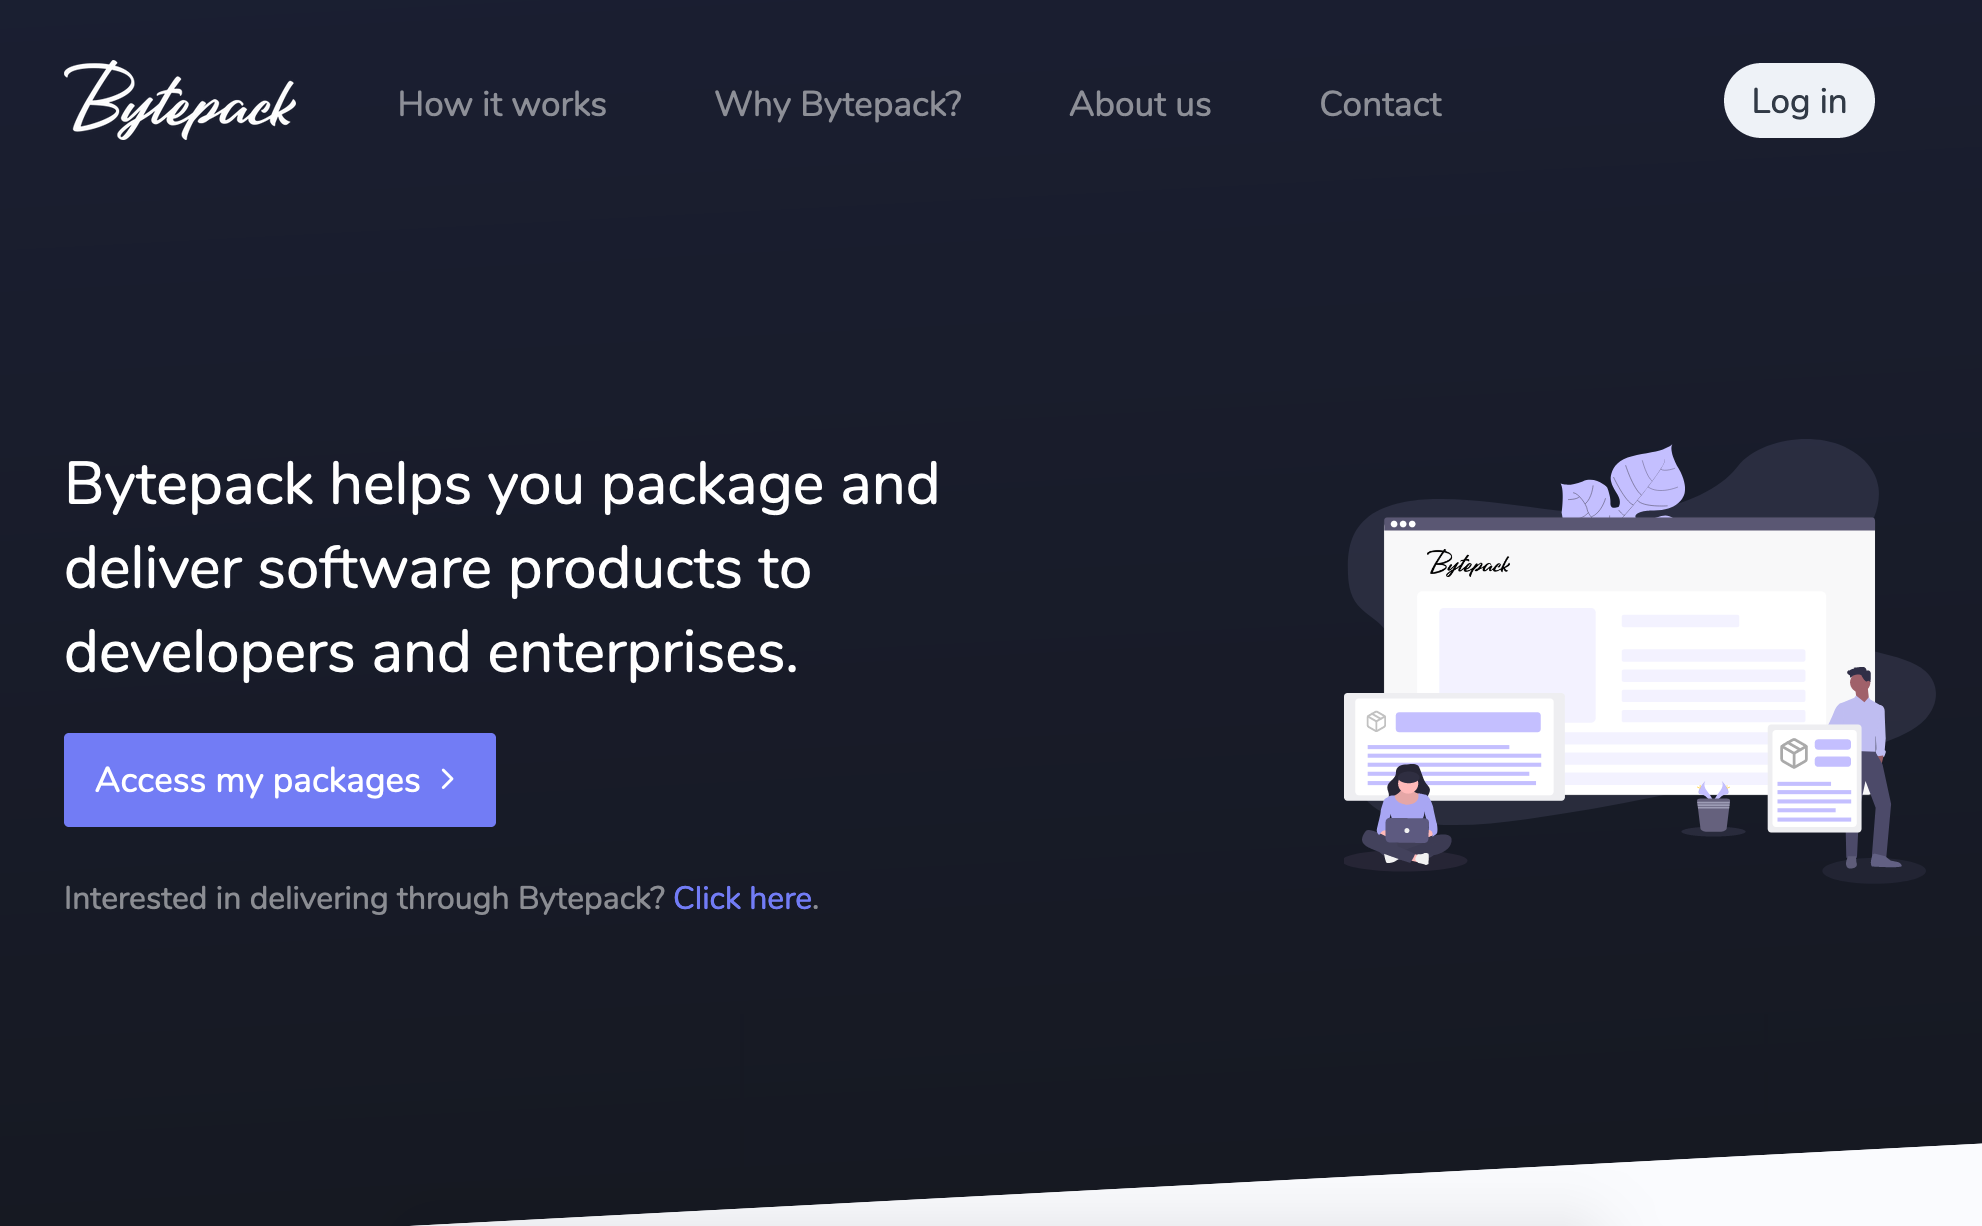This screenshot has width=1982, height=1226.
Task: Click the package box icon on left card
Action: pos(1376,721)
